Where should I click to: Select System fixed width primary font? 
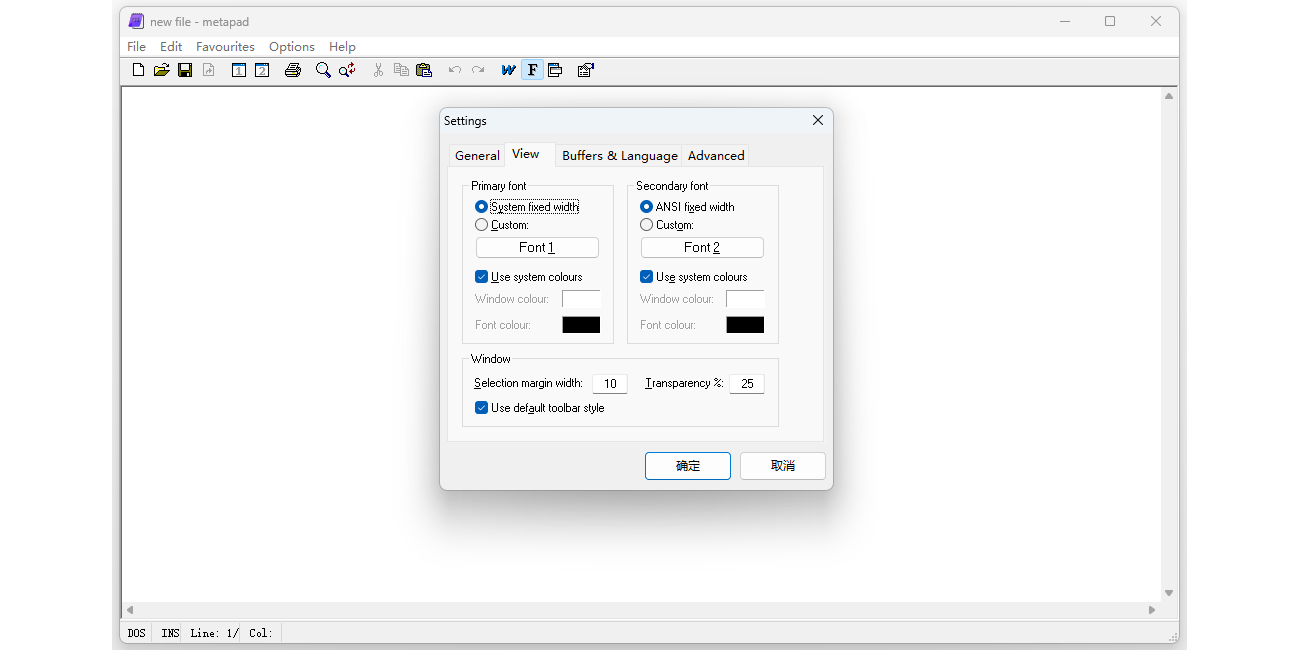[x=527, y=207]
